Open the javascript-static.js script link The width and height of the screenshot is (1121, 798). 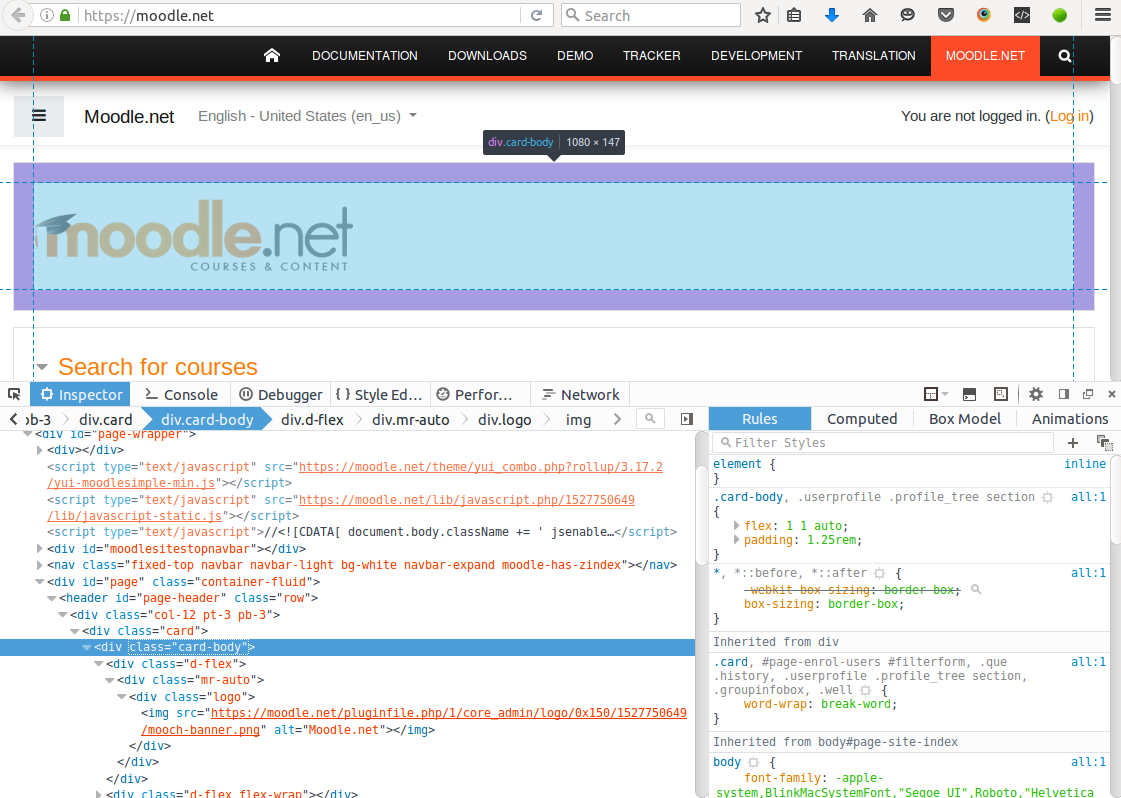(341, 508)
